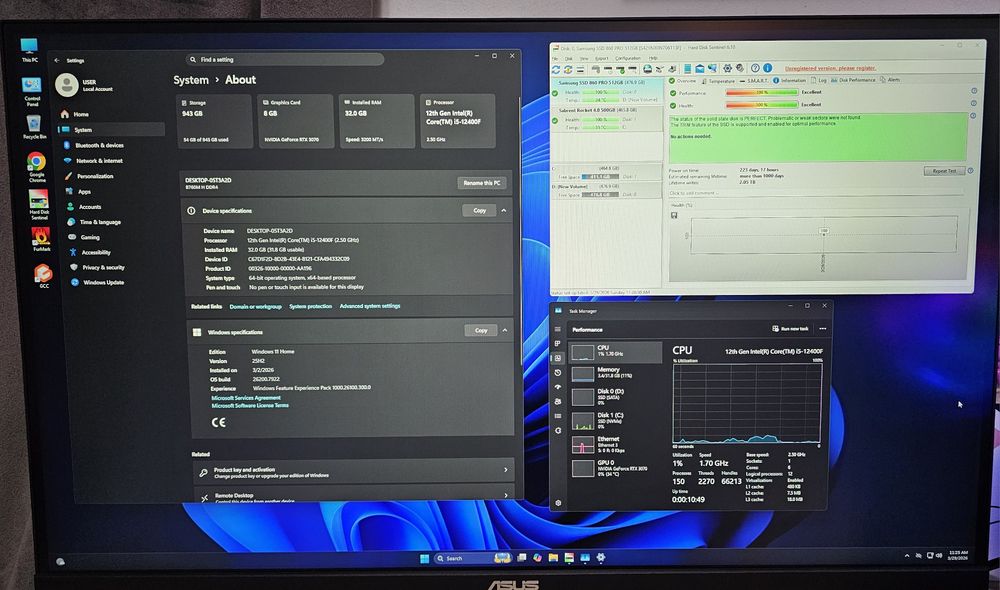
Task: Open Users icon in Task Manager sidebar
Action: pos(557,401)
